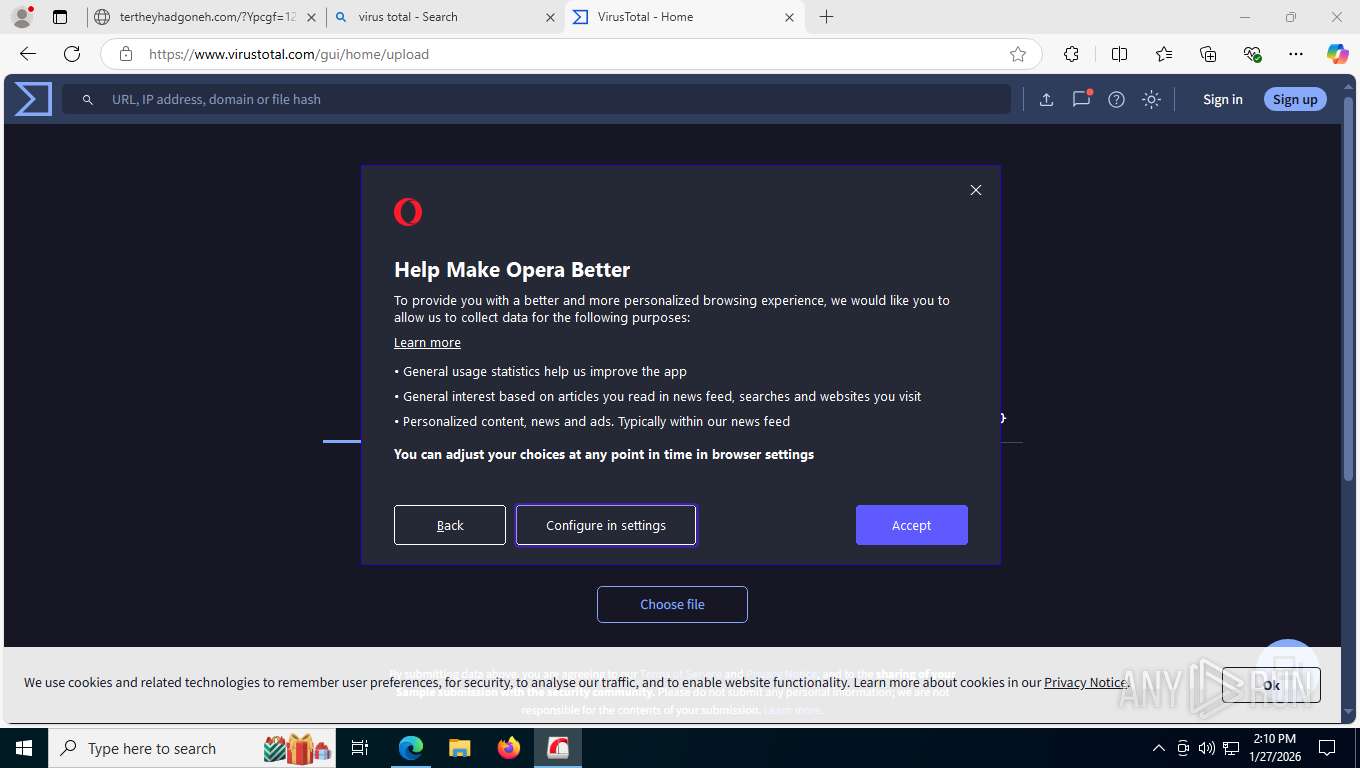
Task: Click the Sign in link
Action: coord(1222,99)
